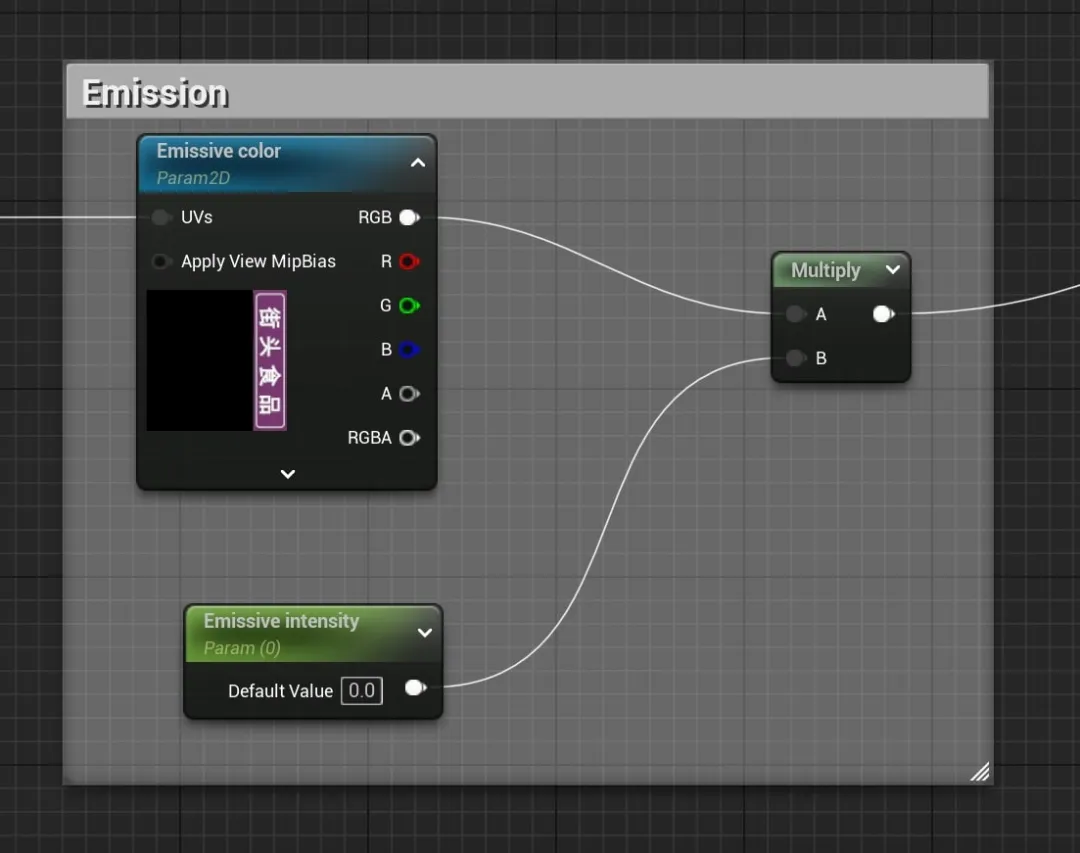Click the blue B output pin
Image resolution: width=1080 pixels, height=853 pixels.
click(409, 349)
